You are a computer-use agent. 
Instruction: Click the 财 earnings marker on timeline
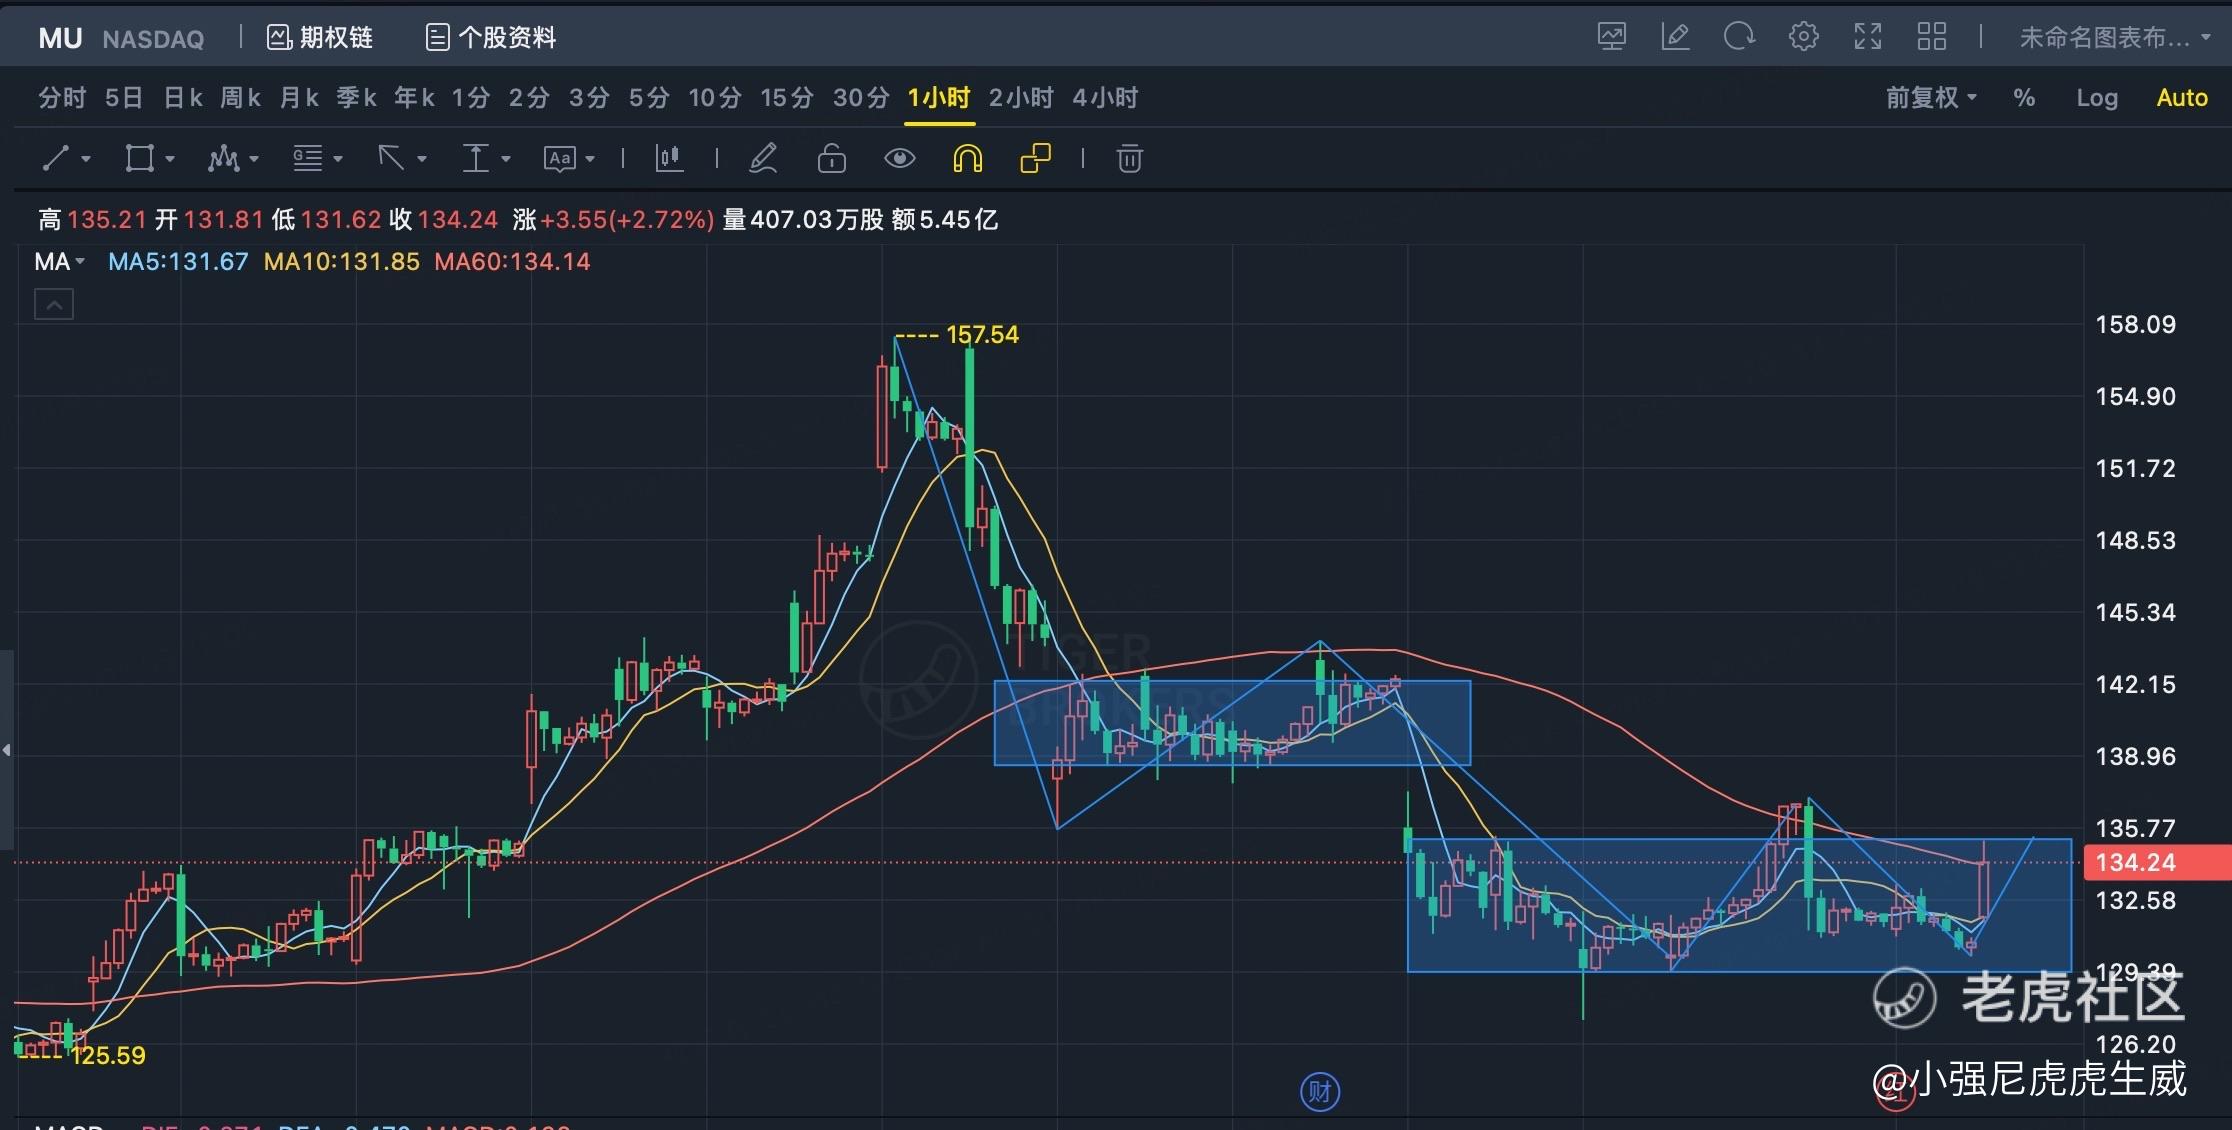point(1319,1091)
